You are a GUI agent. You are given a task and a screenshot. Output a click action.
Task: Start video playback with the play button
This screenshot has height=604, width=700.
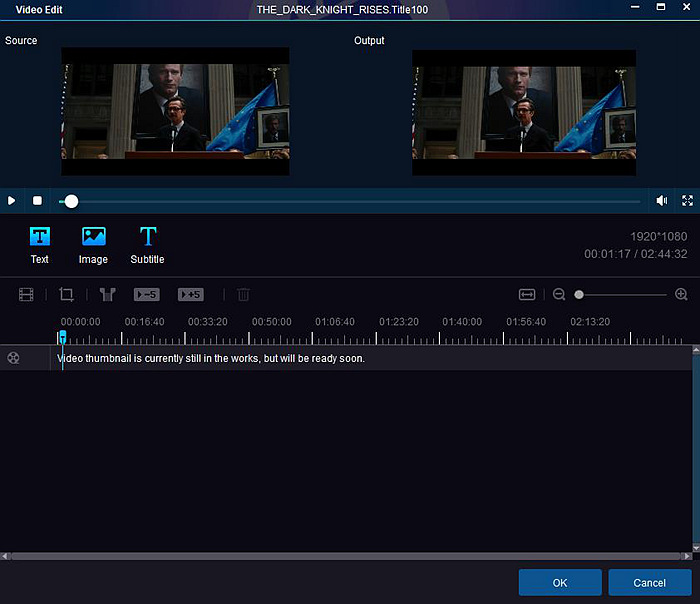tap(11, 201)
